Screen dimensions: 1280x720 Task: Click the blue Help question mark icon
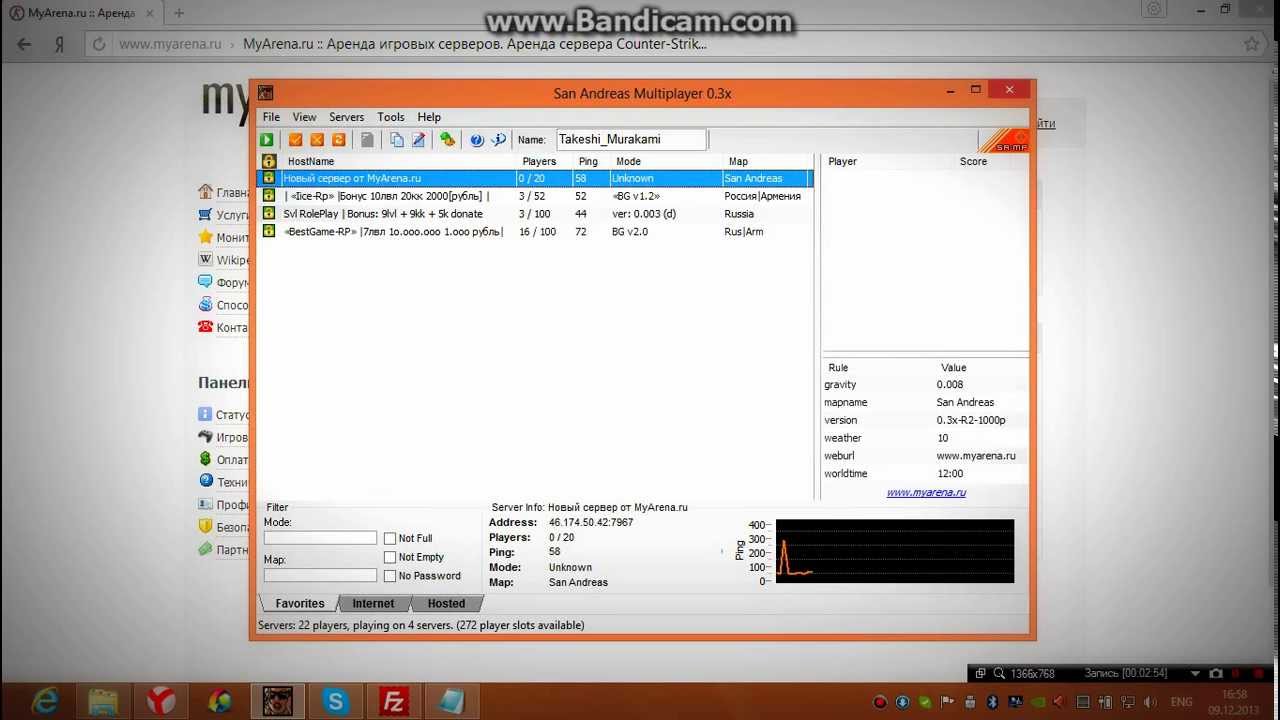(477, 140)
